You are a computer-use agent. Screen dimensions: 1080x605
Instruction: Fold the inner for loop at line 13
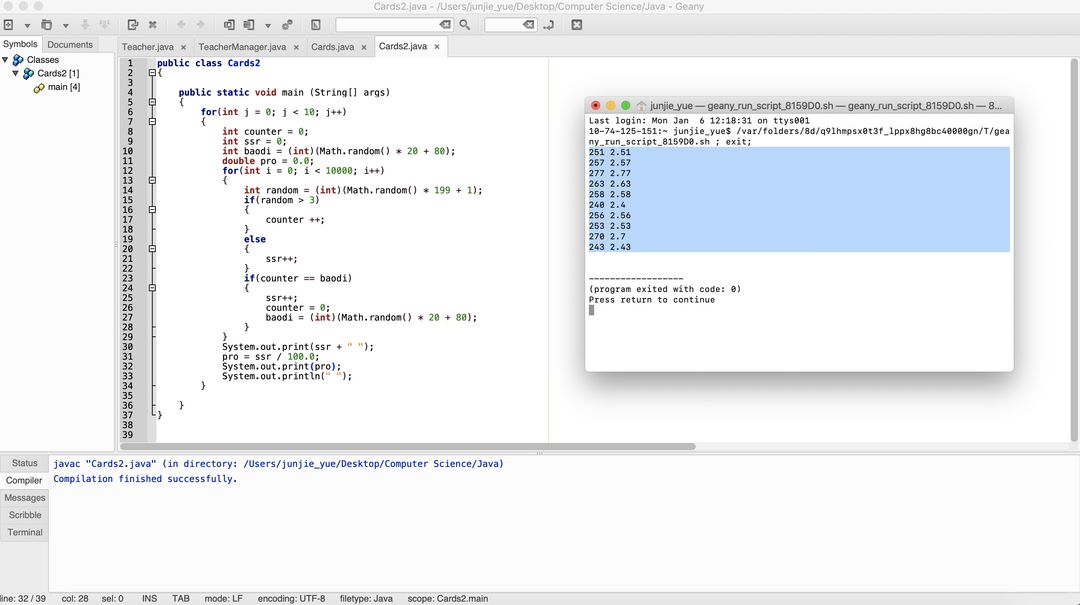pyautogui.click(x=152, y=181)
